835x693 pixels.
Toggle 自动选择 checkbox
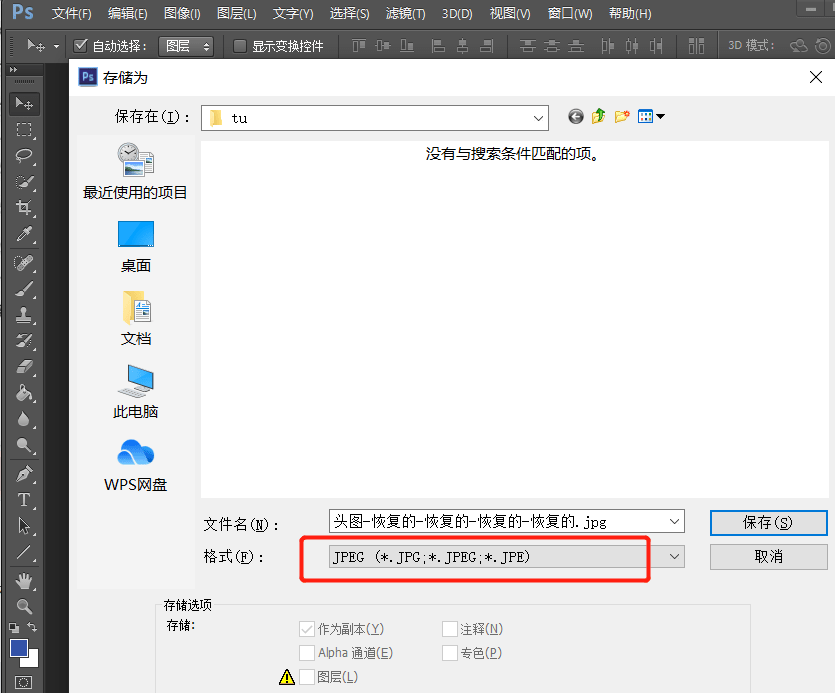[x=80, y=46]
